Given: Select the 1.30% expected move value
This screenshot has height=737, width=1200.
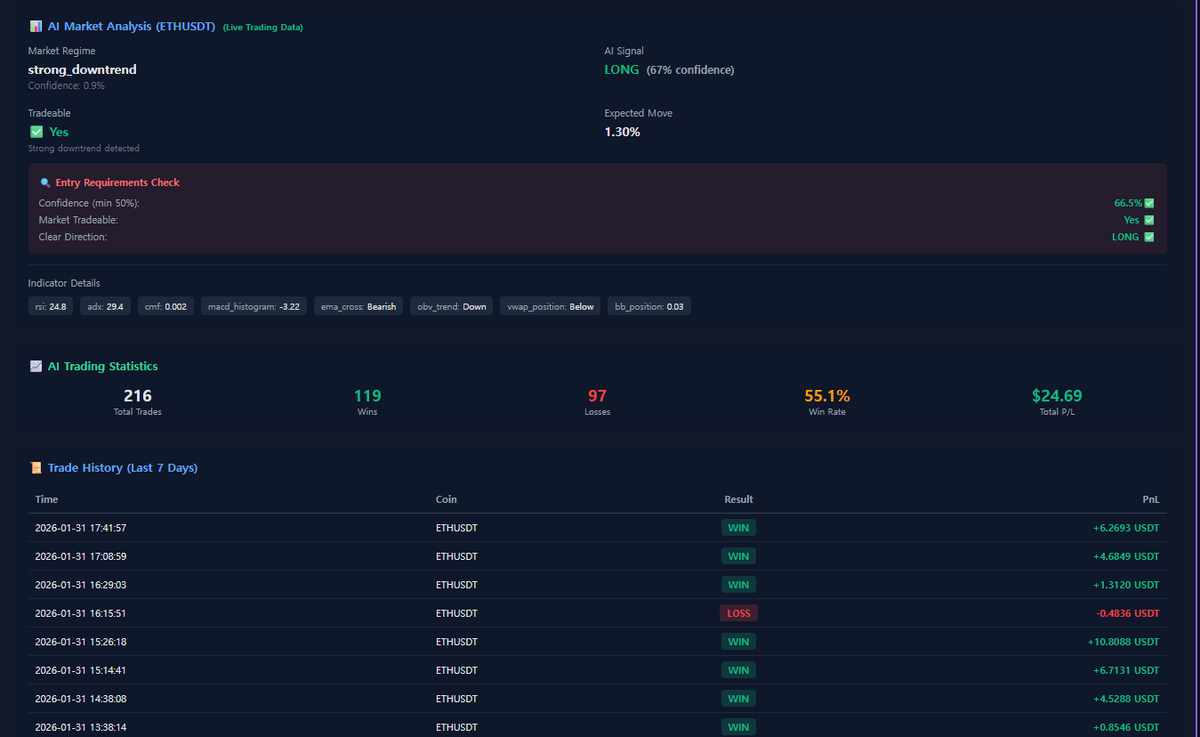Looking at the screenshot, I should 622,132.
